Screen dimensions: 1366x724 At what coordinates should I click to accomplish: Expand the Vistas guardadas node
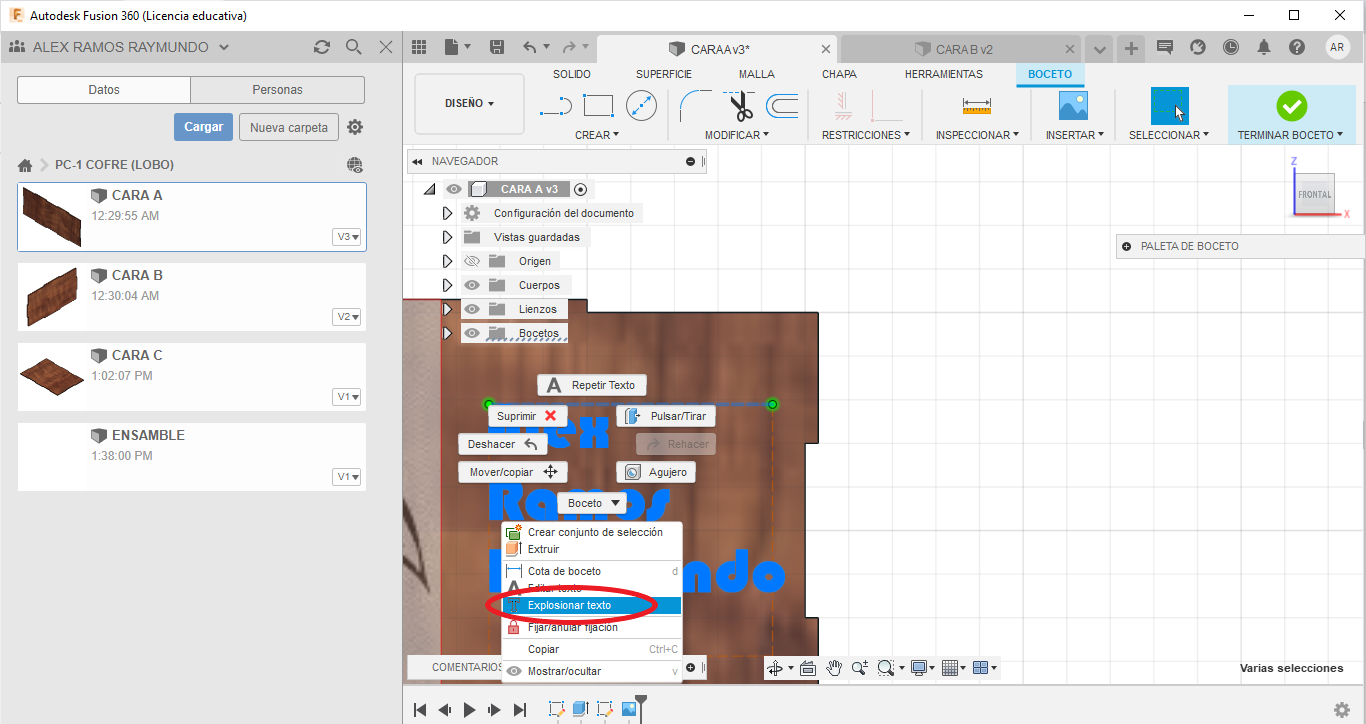pos(447,237)
